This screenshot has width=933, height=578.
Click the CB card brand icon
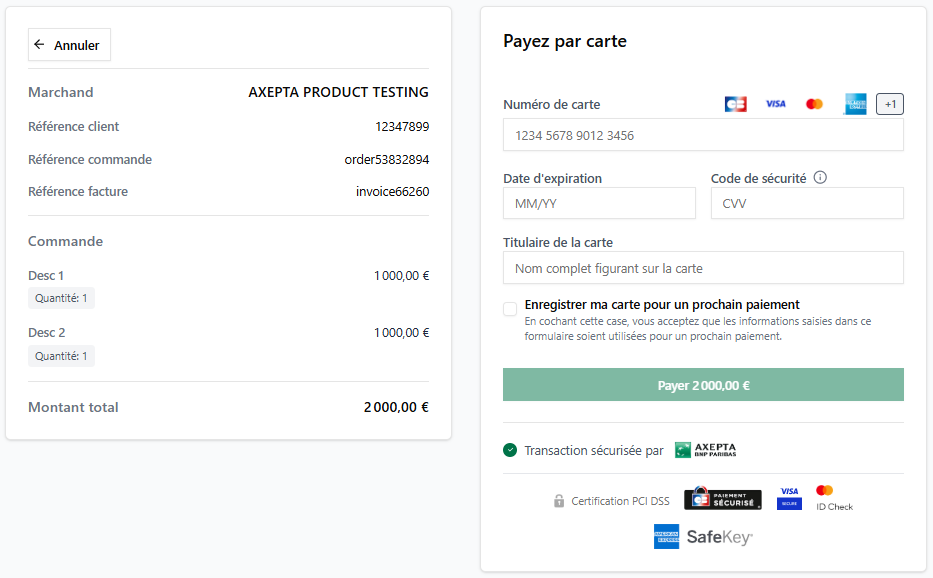point(735,104)
